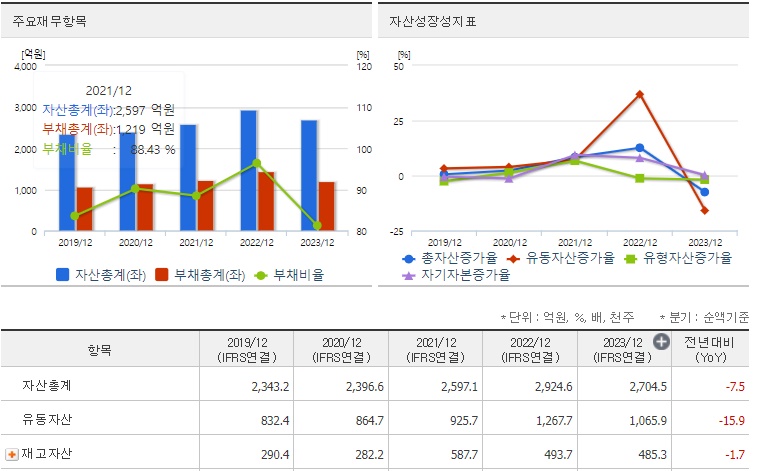Click the 2019/12 (IFRS연결) column header
This screenshot has height=471, width=760.
click(247, 349)
